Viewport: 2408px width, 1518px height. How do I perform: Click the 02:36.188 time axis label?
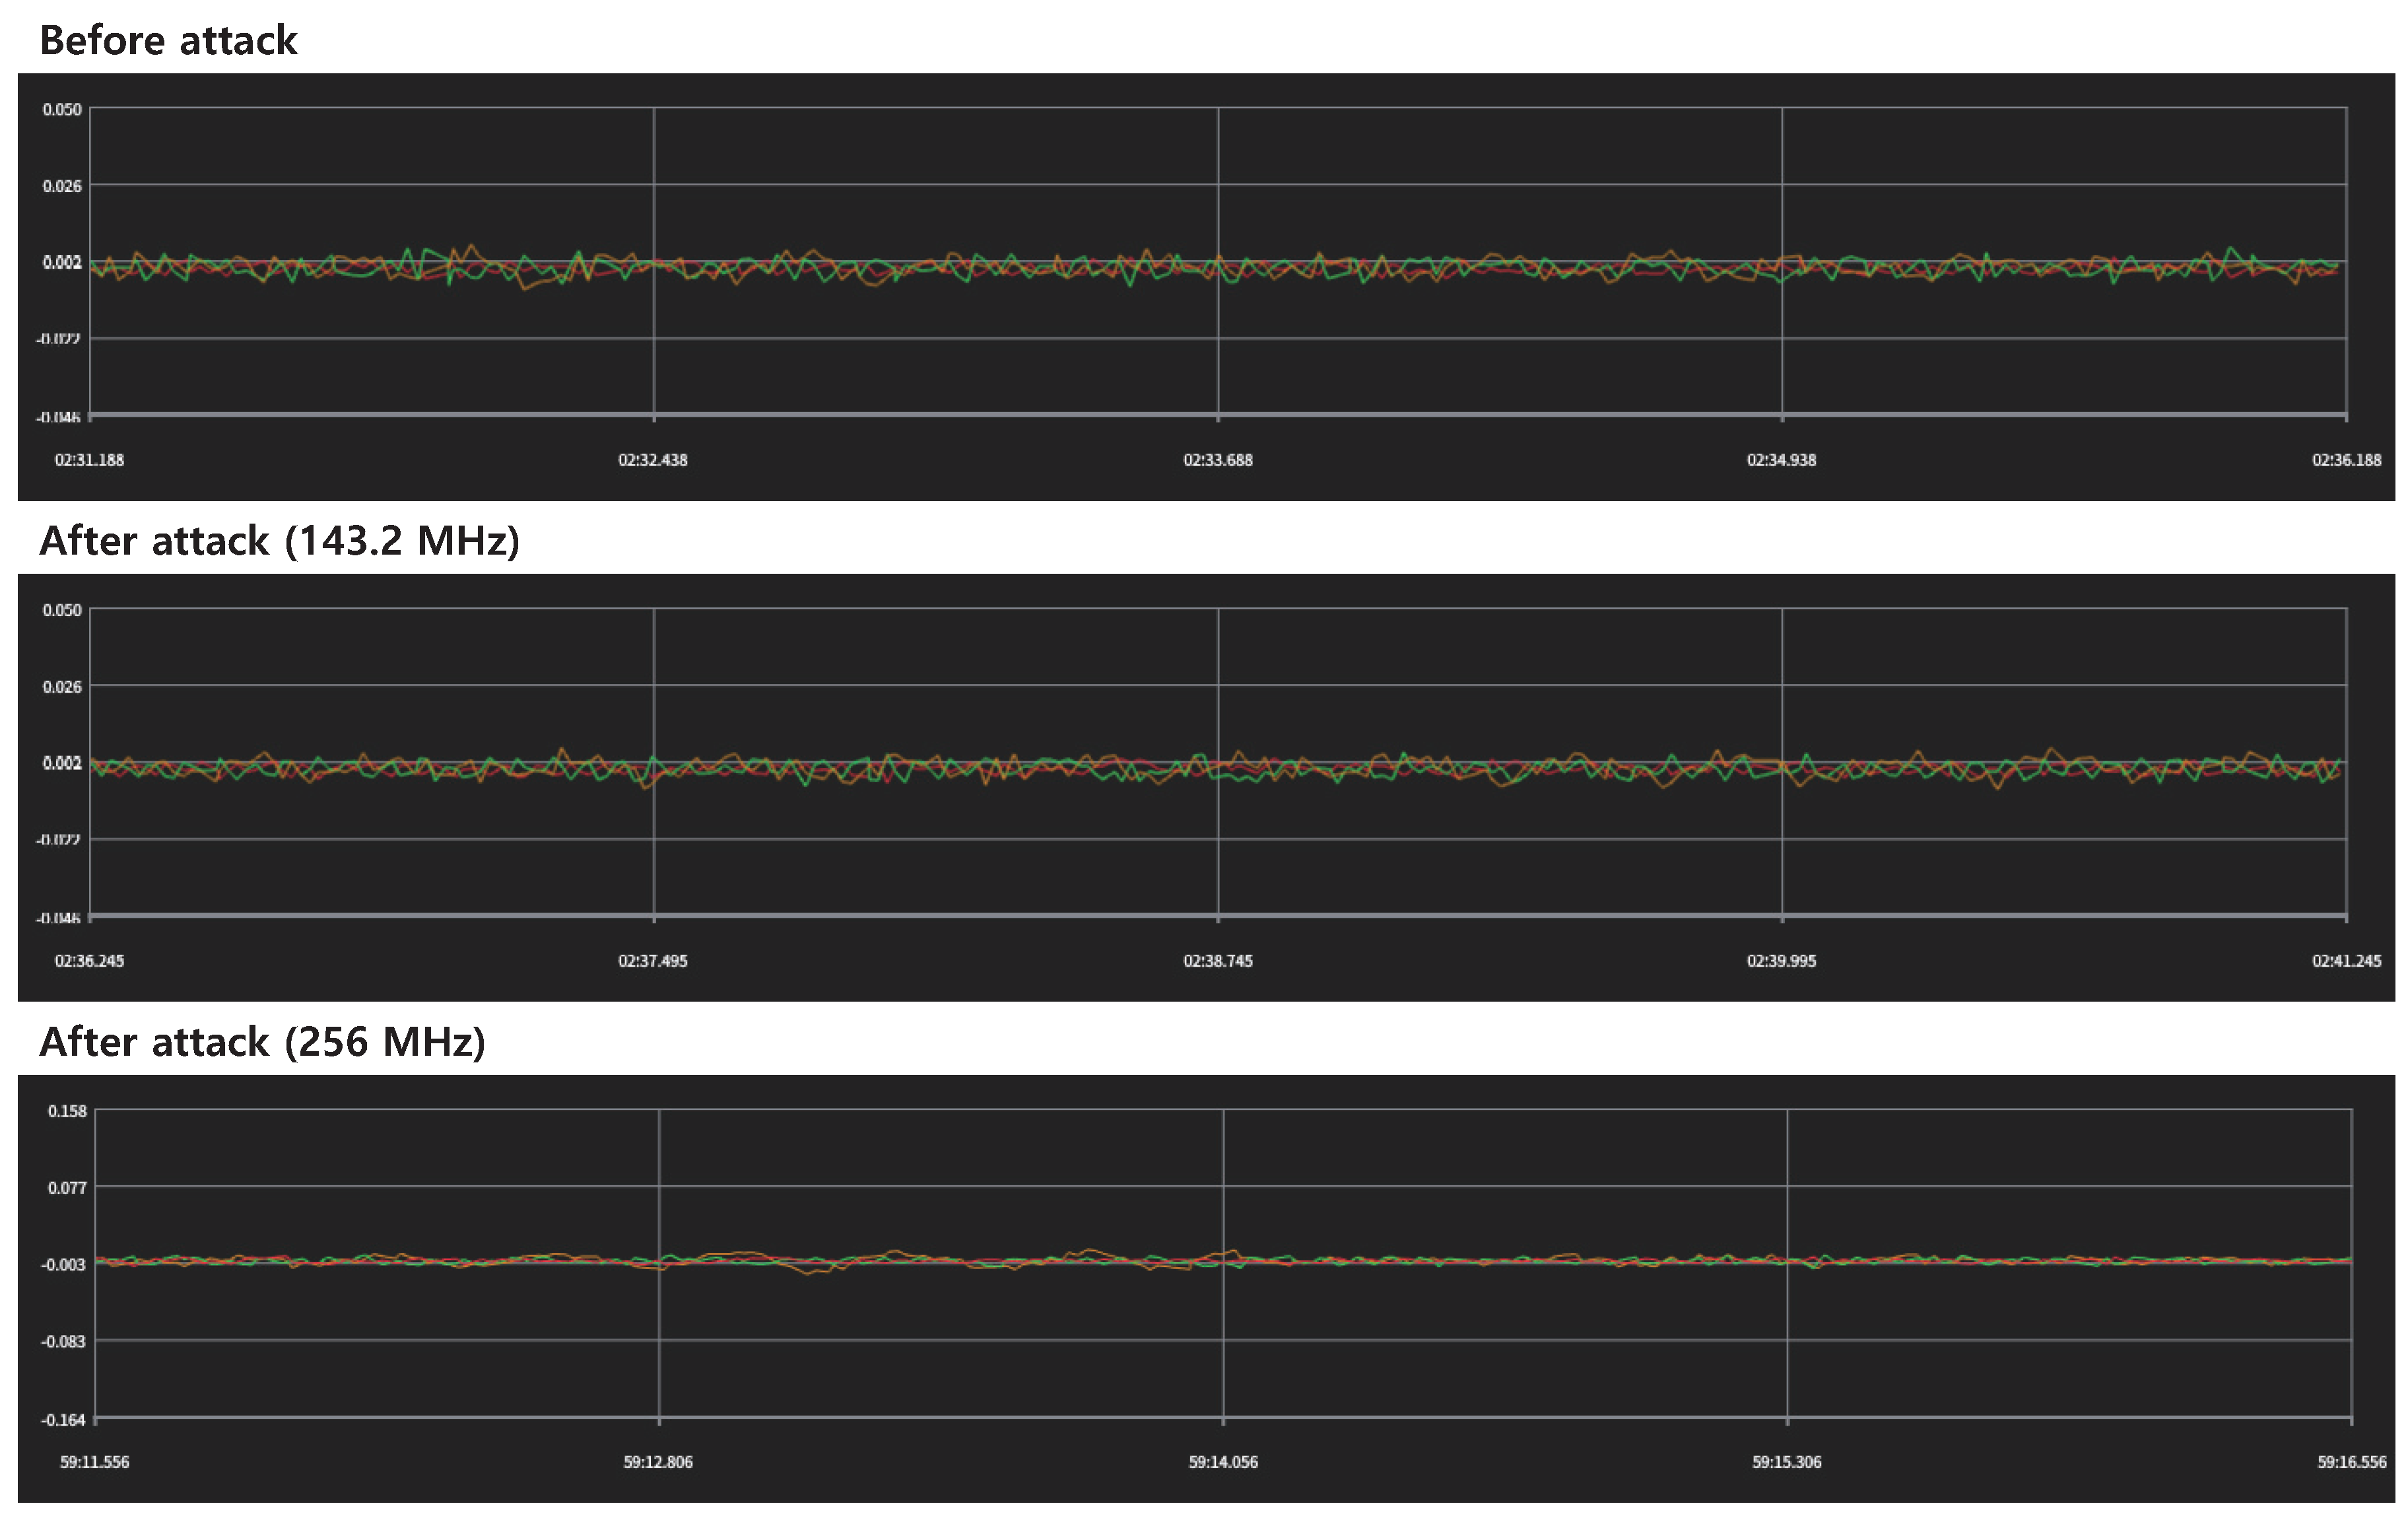[x=2346, y=460]
